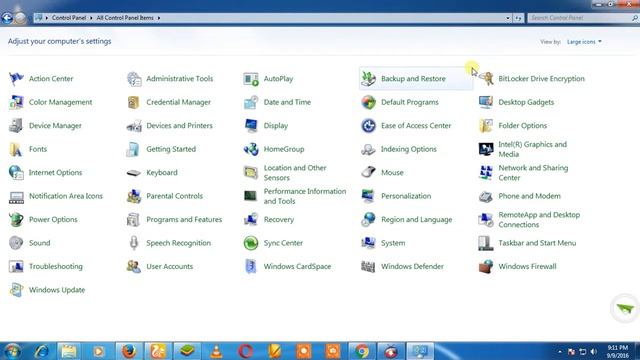Click the AutoPlay icon
The image size is (640, 360).
pyautogui.click(x=251, y=78)
